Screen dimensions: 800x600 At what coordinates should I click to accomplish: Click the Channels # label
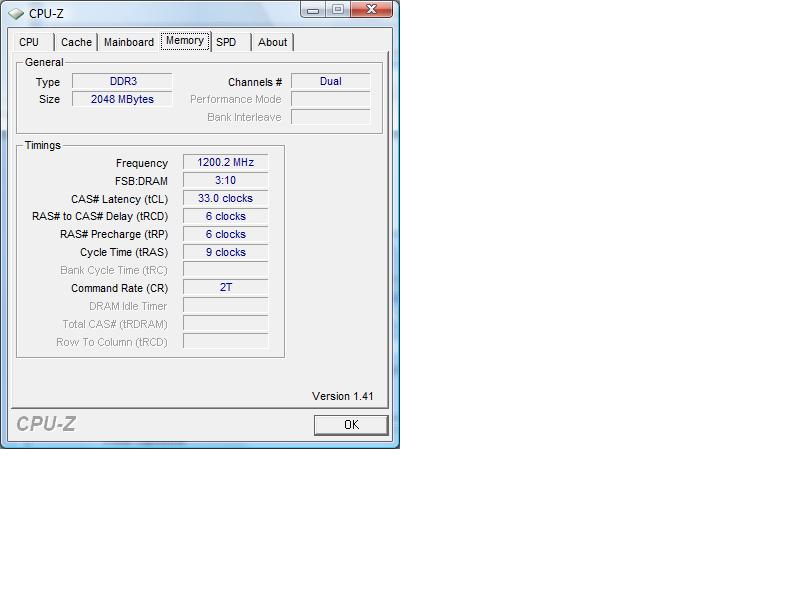coord(255,82)
